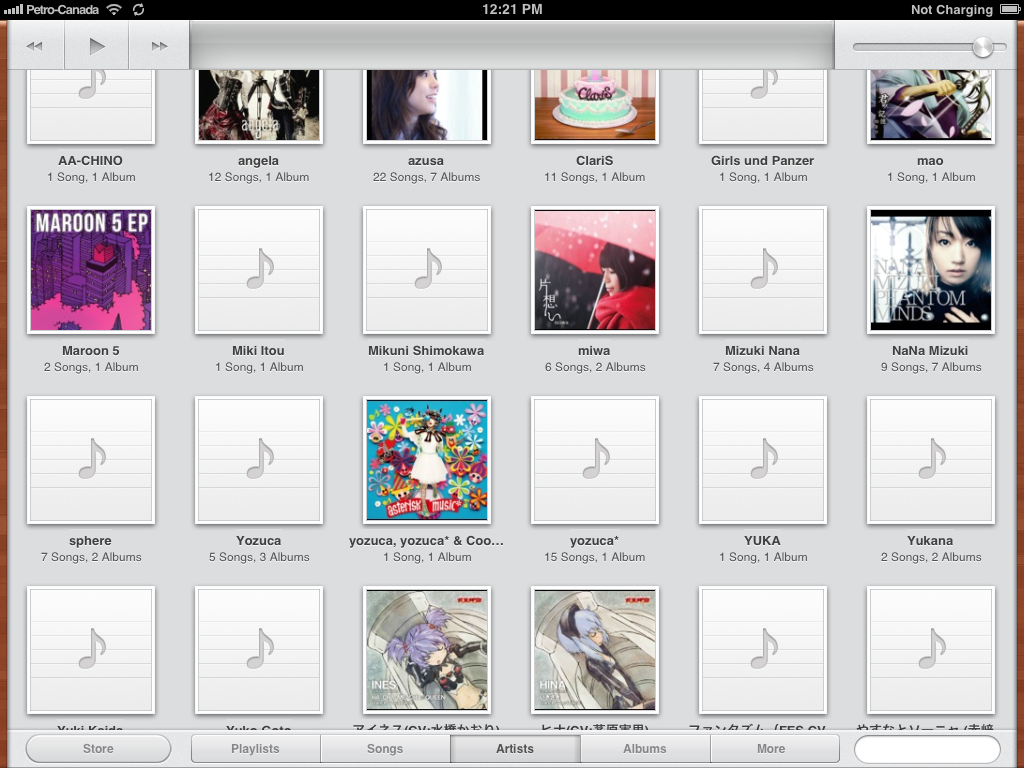Click the 'Miki Itou' artist name
The image size is (1024, 768).
point(258,351)
